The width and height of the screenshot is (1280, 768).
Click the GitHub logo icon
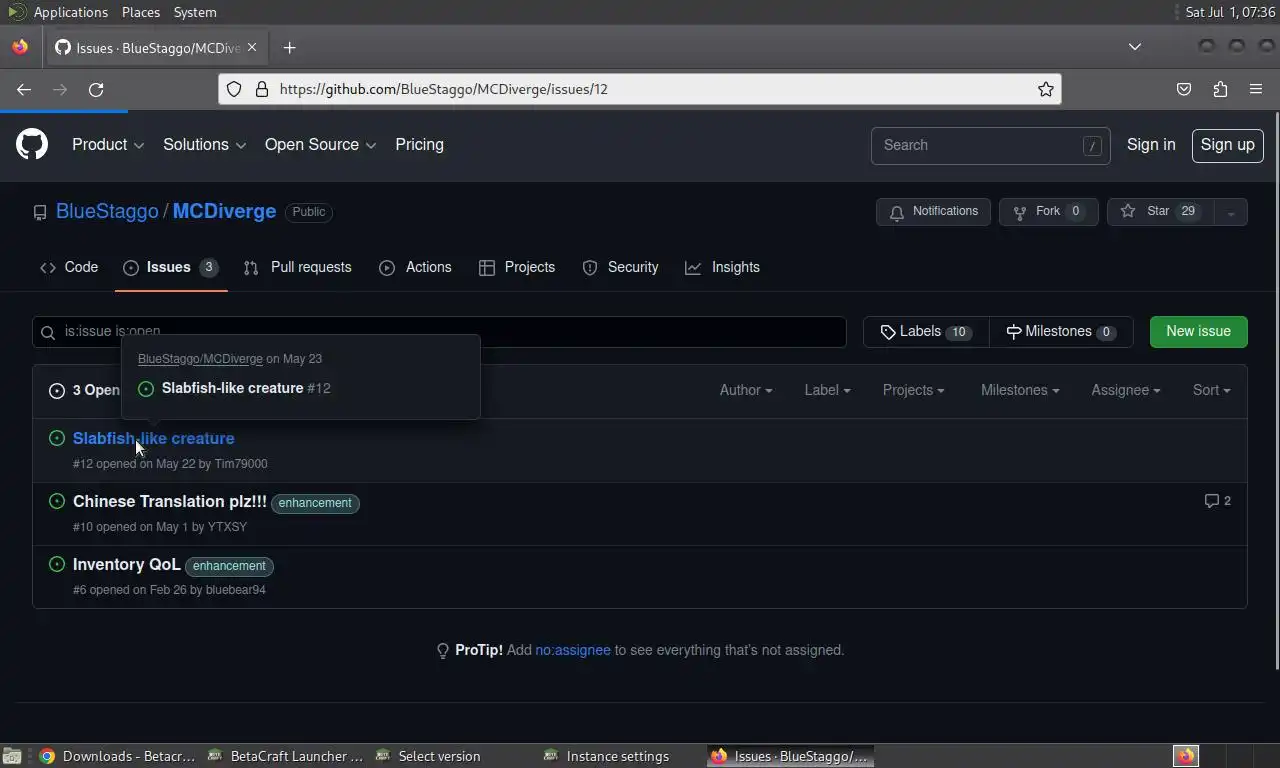(32, 145)
